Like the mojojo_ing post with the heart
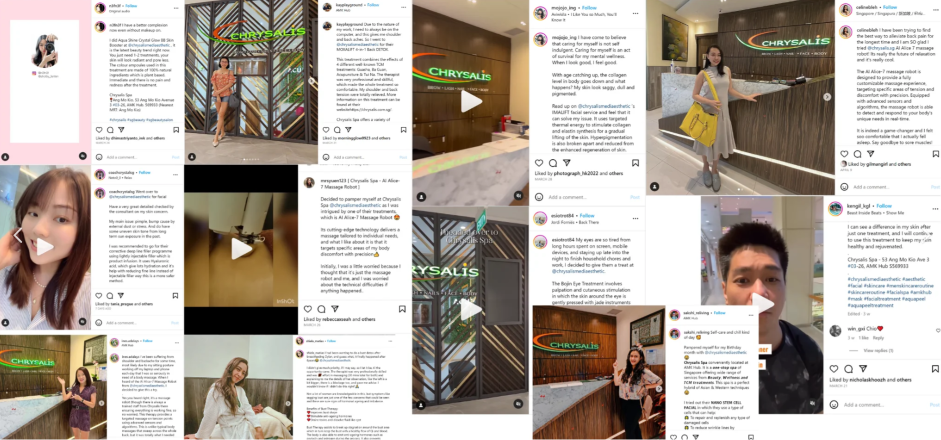941x440 pixels. pyautogui.click(x=539, y=163)
